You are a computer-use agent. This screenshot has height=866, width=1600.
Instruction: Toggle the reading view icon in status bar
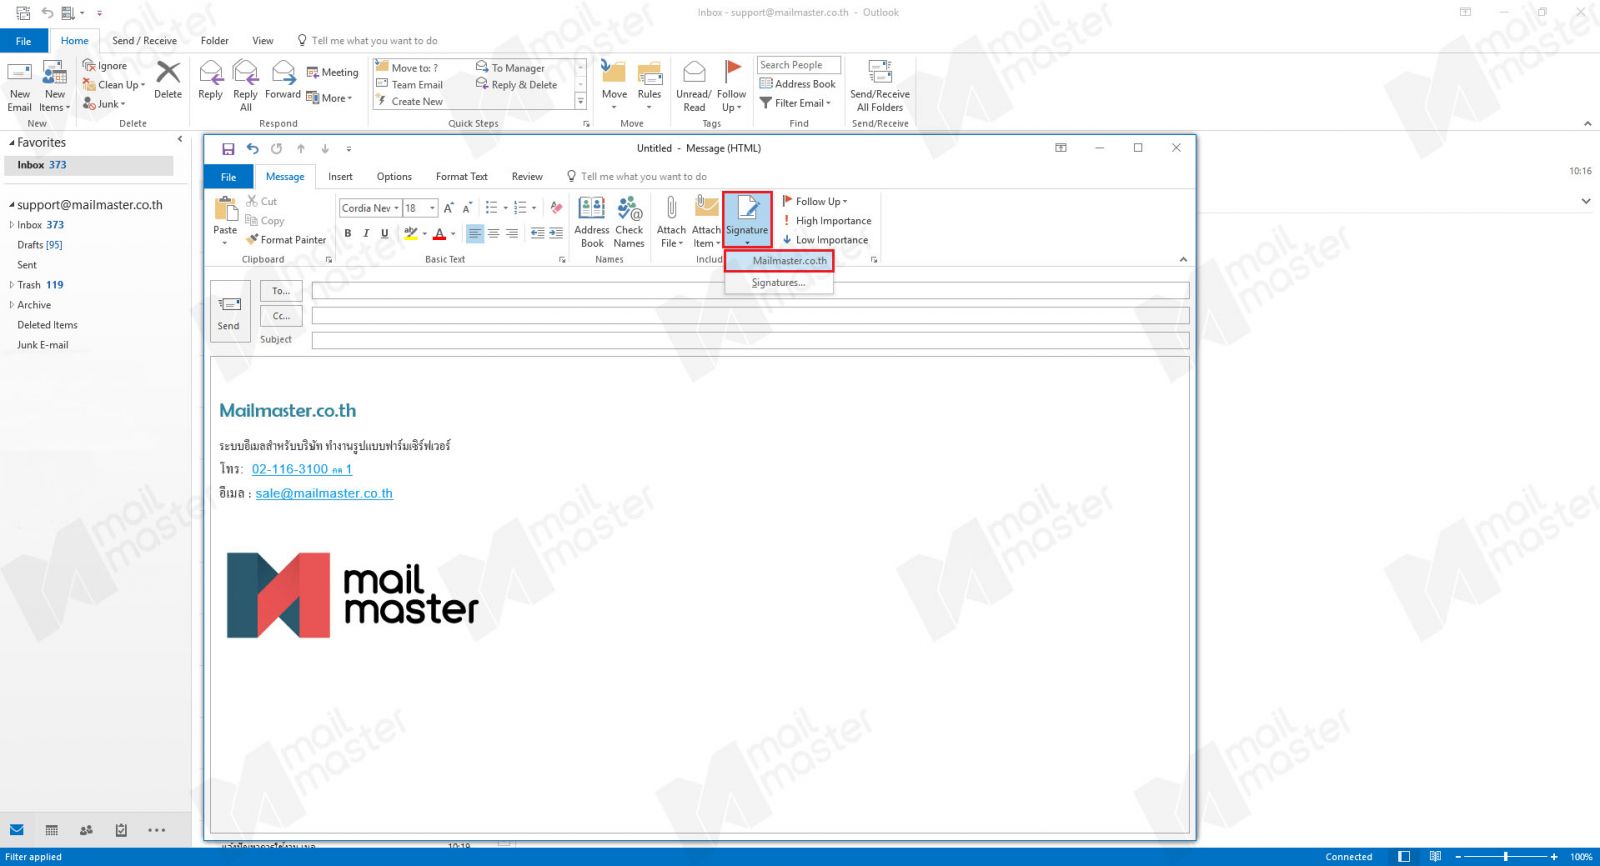pos(1435,857)
